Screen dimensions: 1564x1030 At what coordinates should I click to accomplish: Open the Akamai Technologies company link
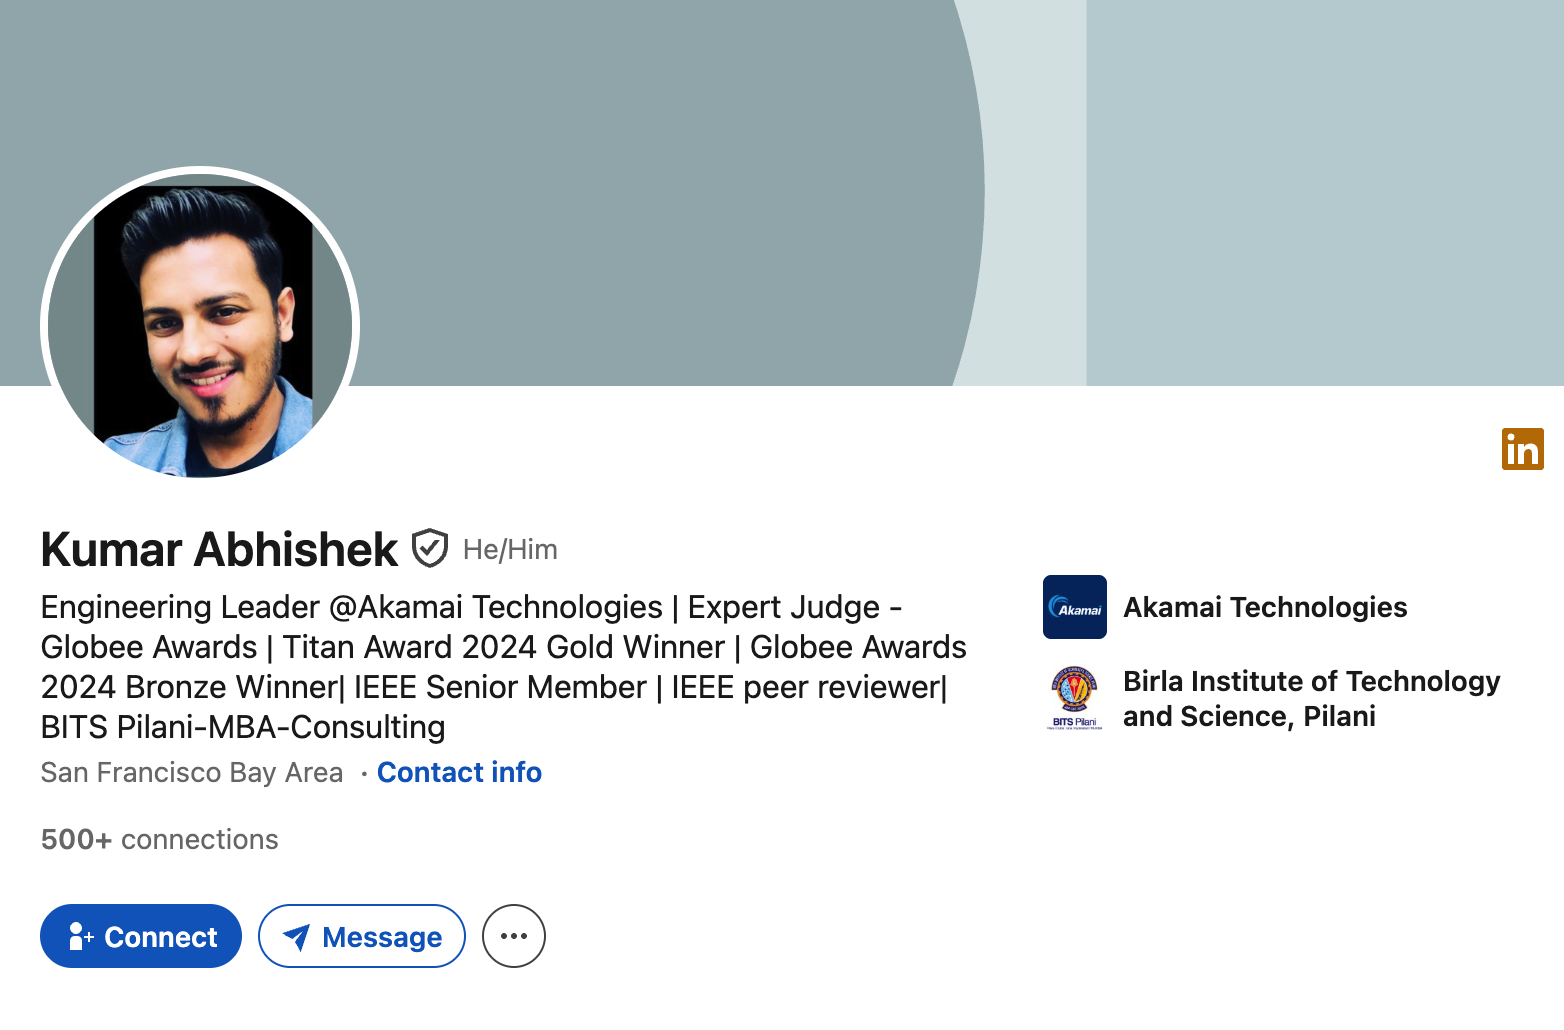click(1265, 607)
